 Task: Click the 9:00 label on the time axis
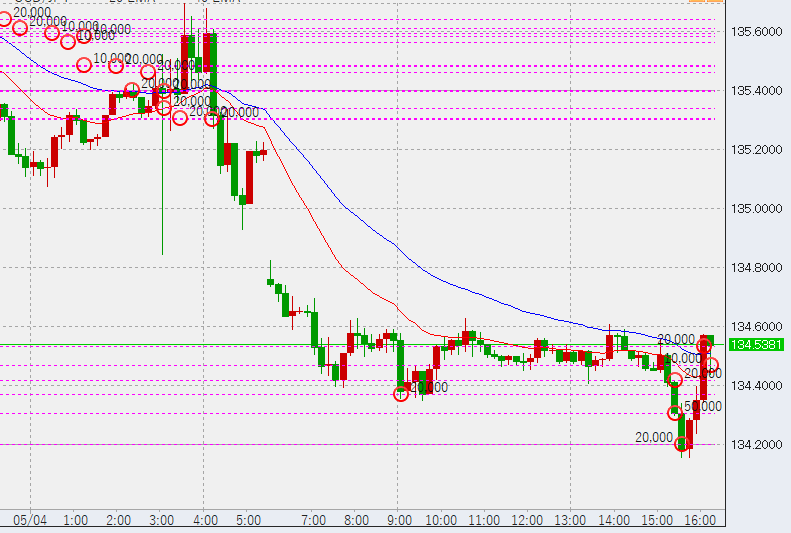(399, 521)
